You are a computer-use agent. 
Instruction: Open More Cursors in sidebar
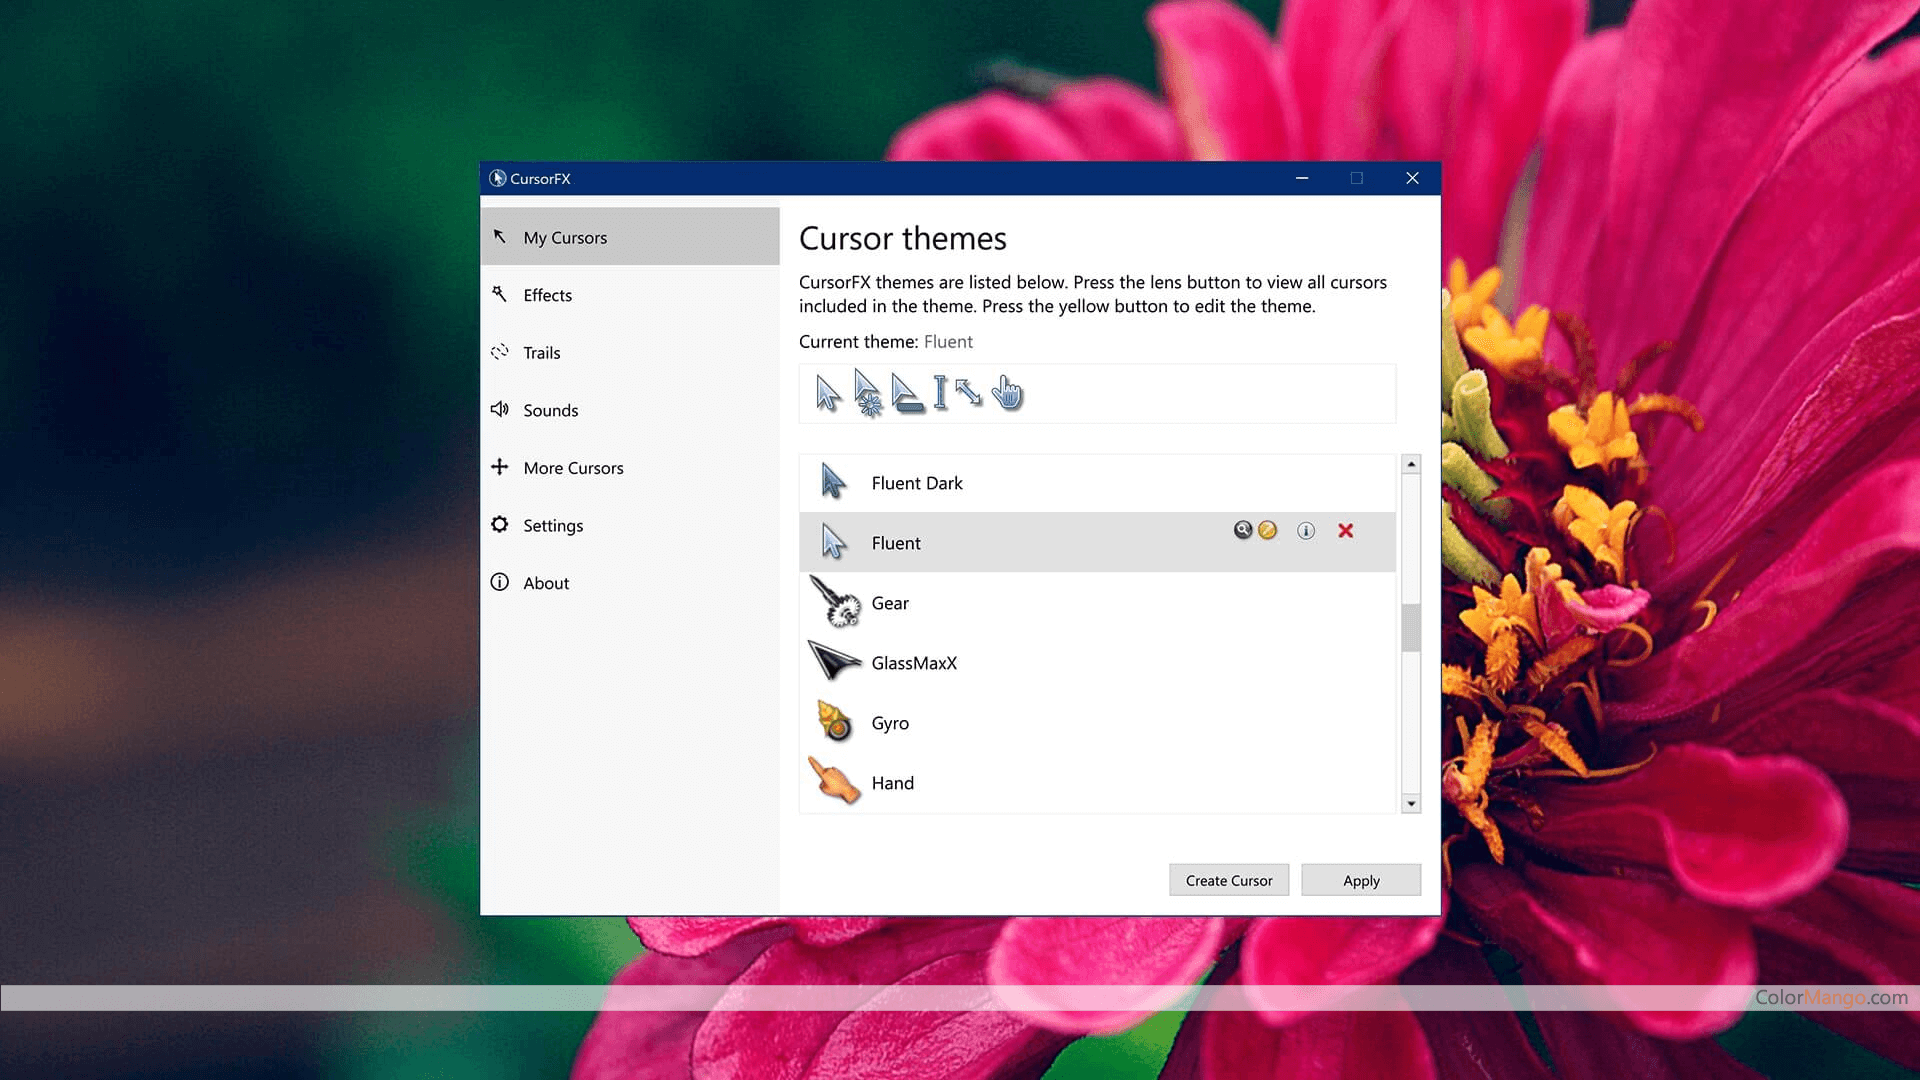(x=630, y=467)
